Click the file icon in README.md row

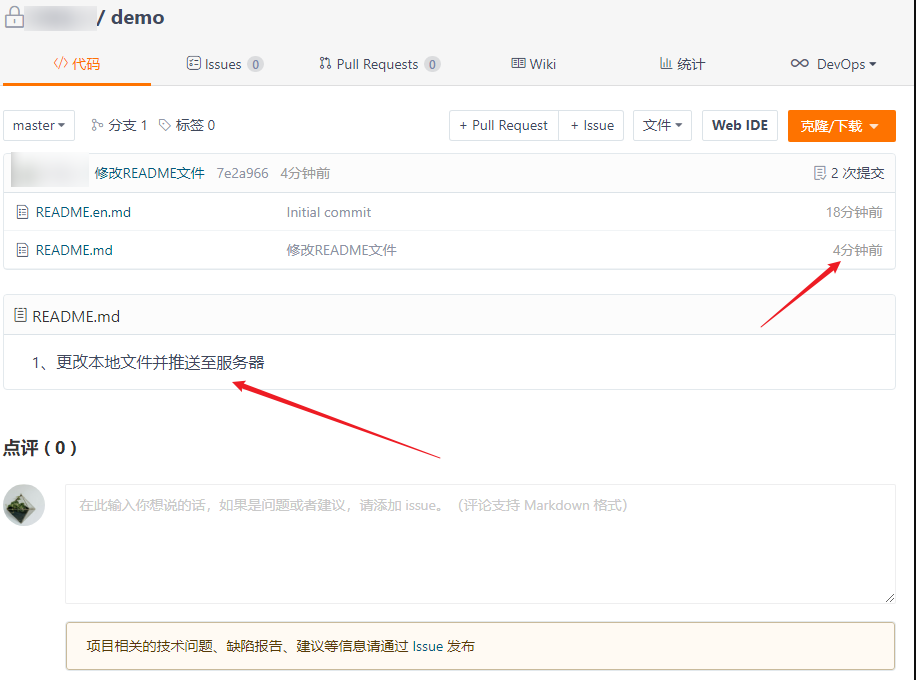click(22, 250)
